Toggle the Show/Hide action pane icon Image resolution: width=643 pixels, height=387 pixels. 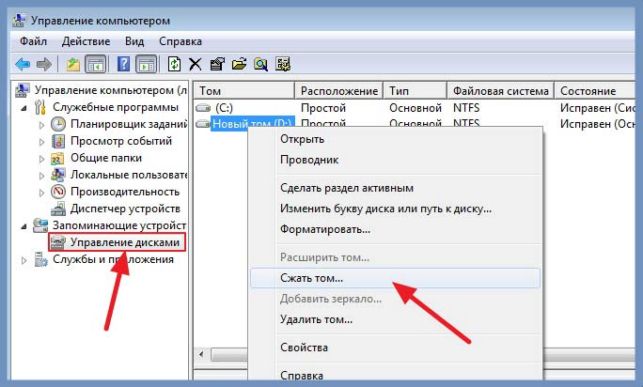tap(146, 64)
